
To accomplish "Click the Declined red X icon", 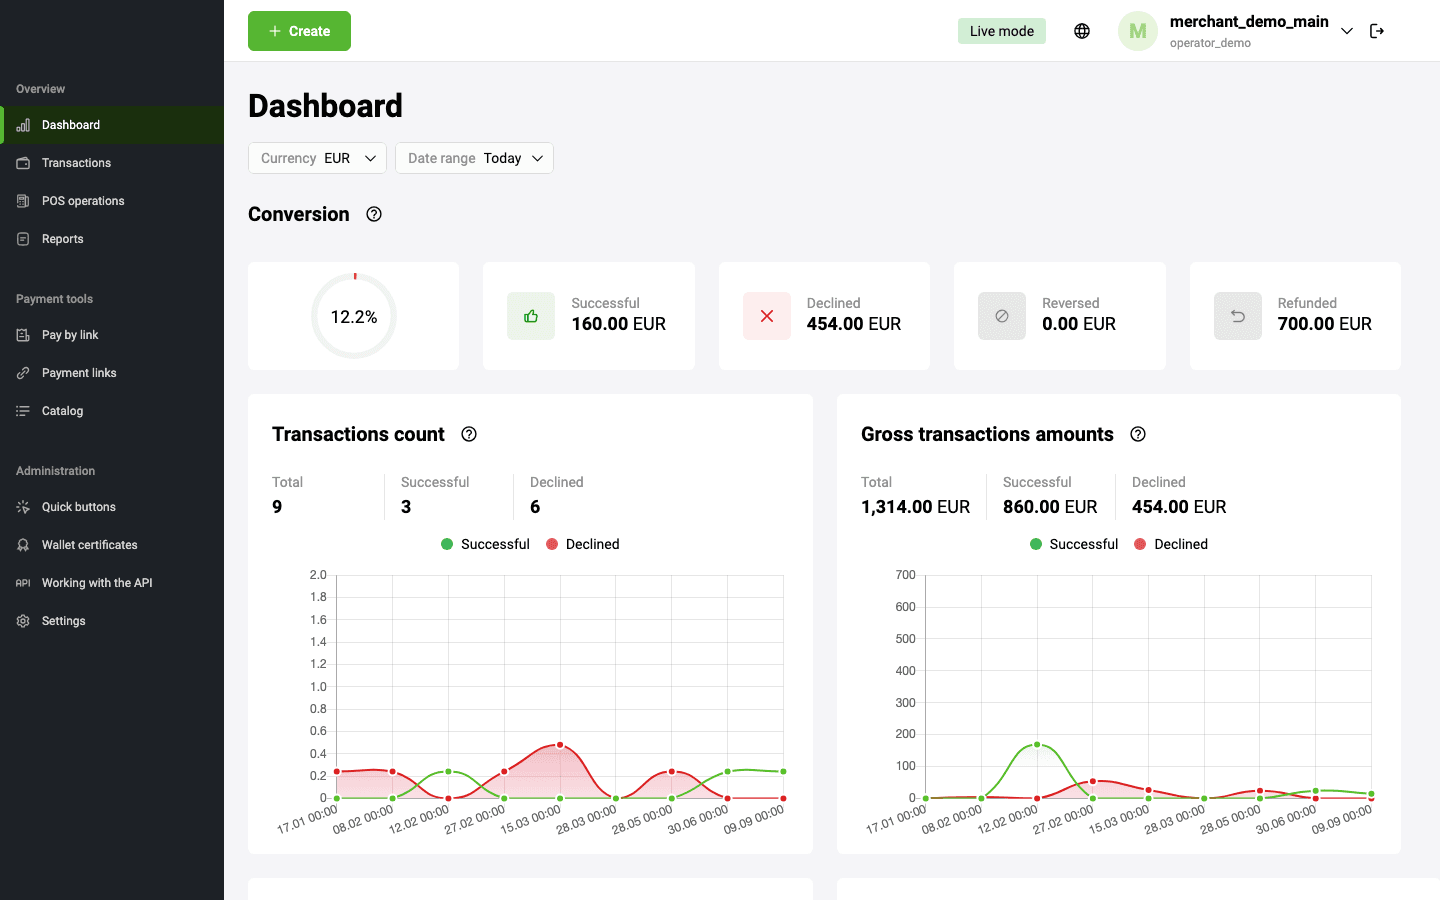I will tap(767, 316).
